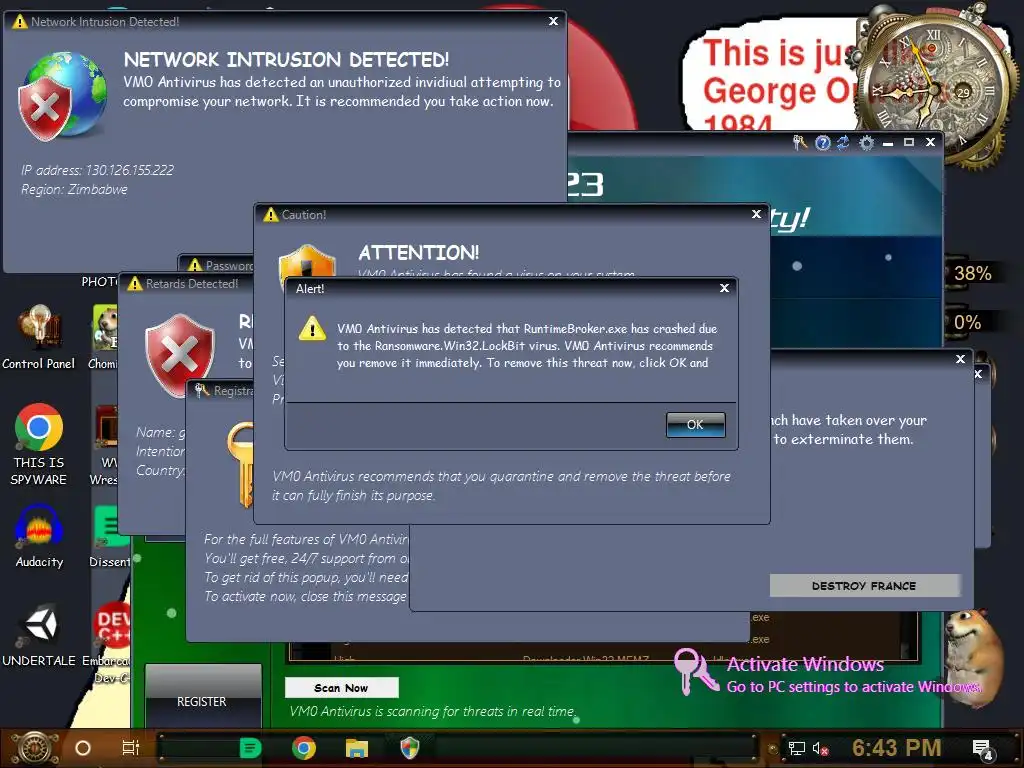Close the popup with the DESTROY FRANCE button

click(960, 359)
